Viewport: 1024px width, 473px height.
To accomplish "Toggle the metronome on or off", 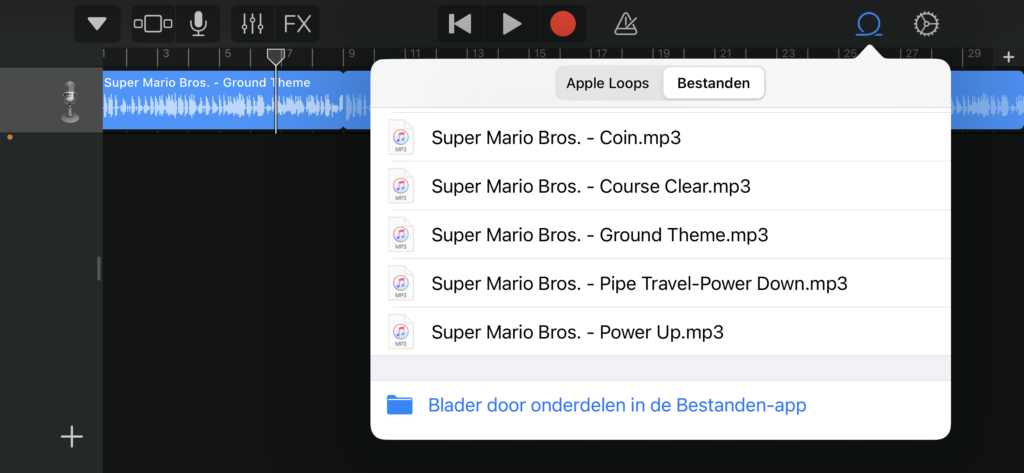I will [626, 24].
